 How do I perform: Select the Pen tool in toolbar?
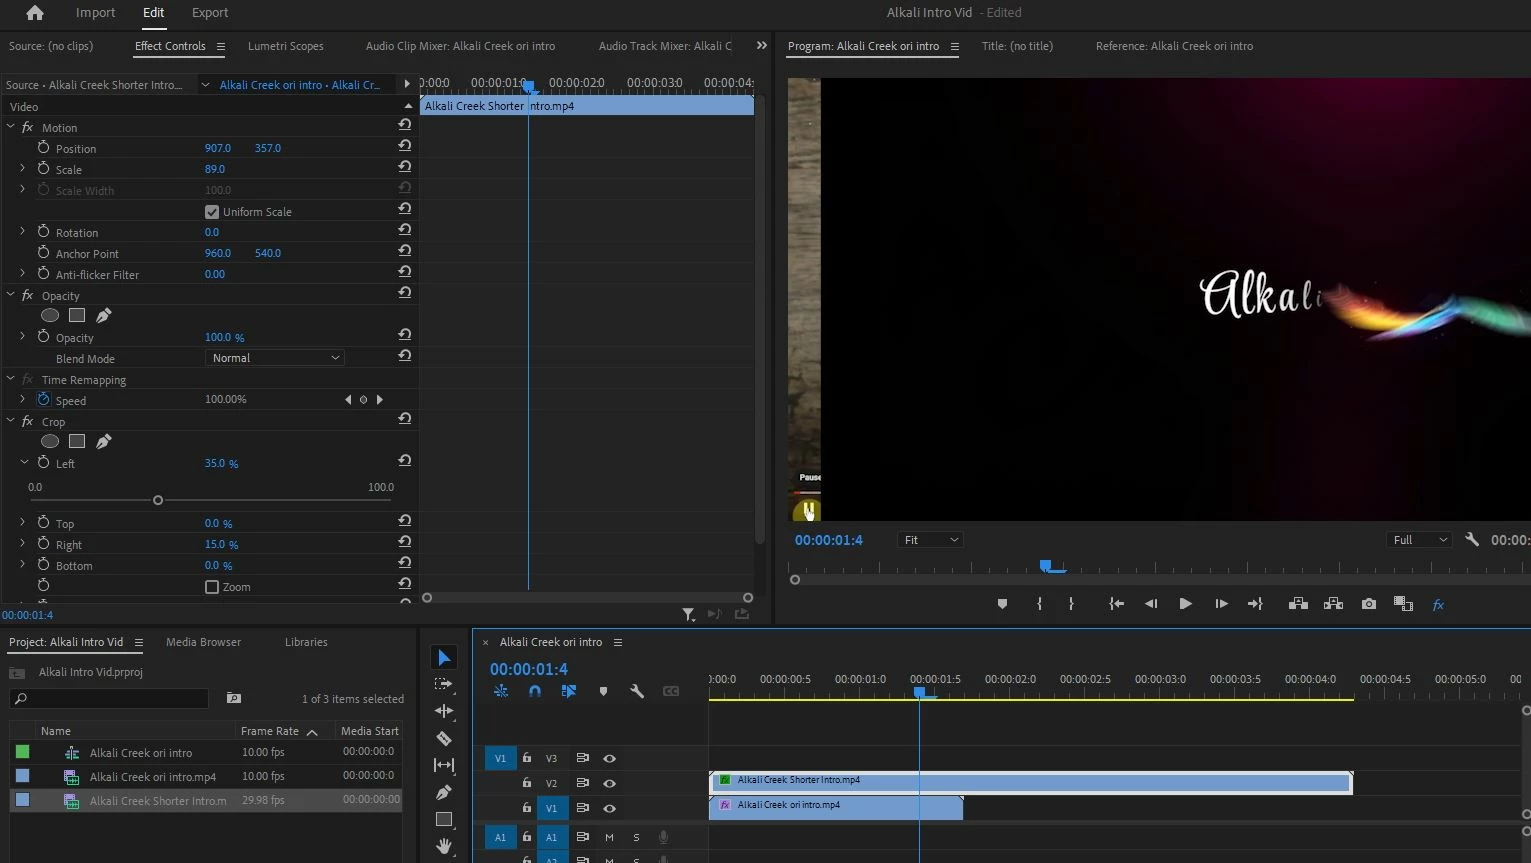pyautogui.click(x=444, y=792)
